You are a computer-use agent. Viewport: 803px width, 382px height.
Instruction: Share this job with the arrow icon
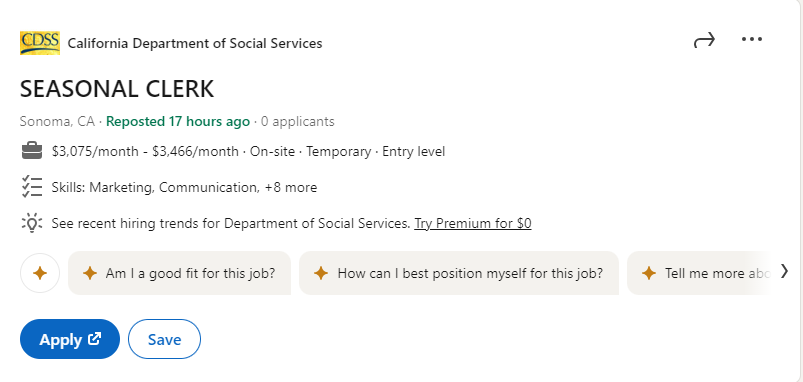704,40
